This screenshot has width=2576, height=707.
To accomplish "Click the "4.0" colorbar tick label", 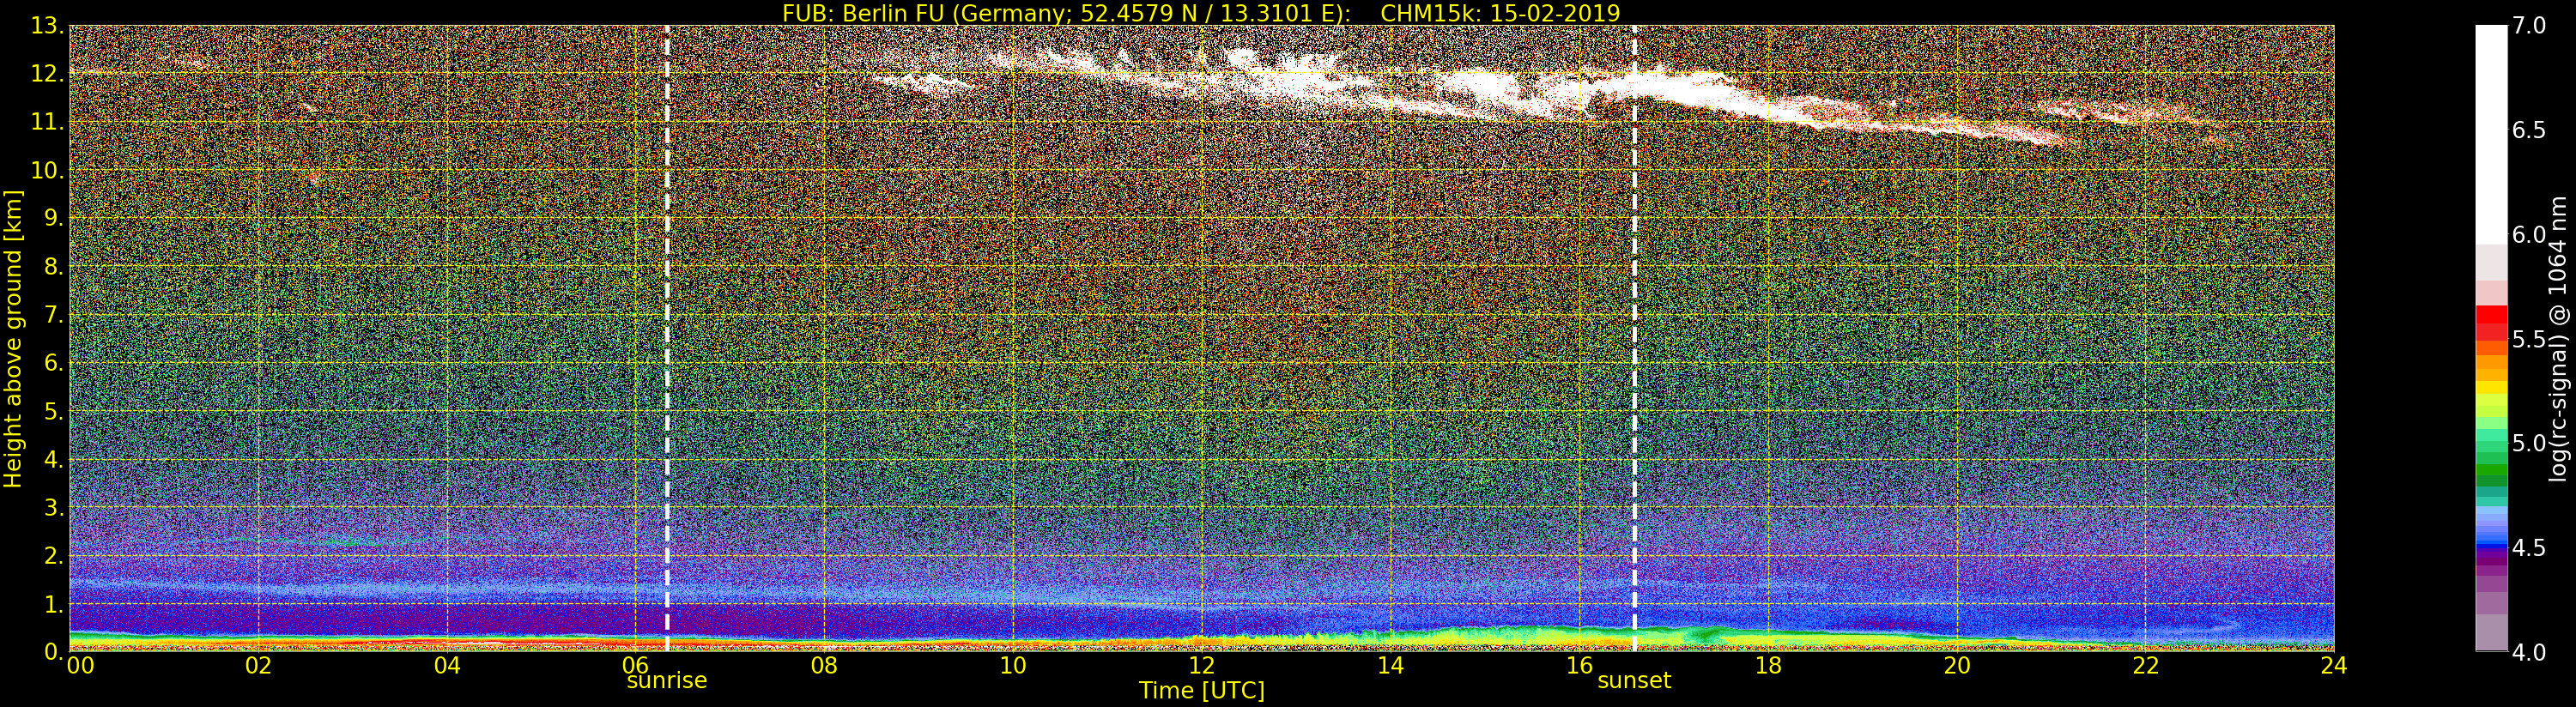I will 2529,652.
